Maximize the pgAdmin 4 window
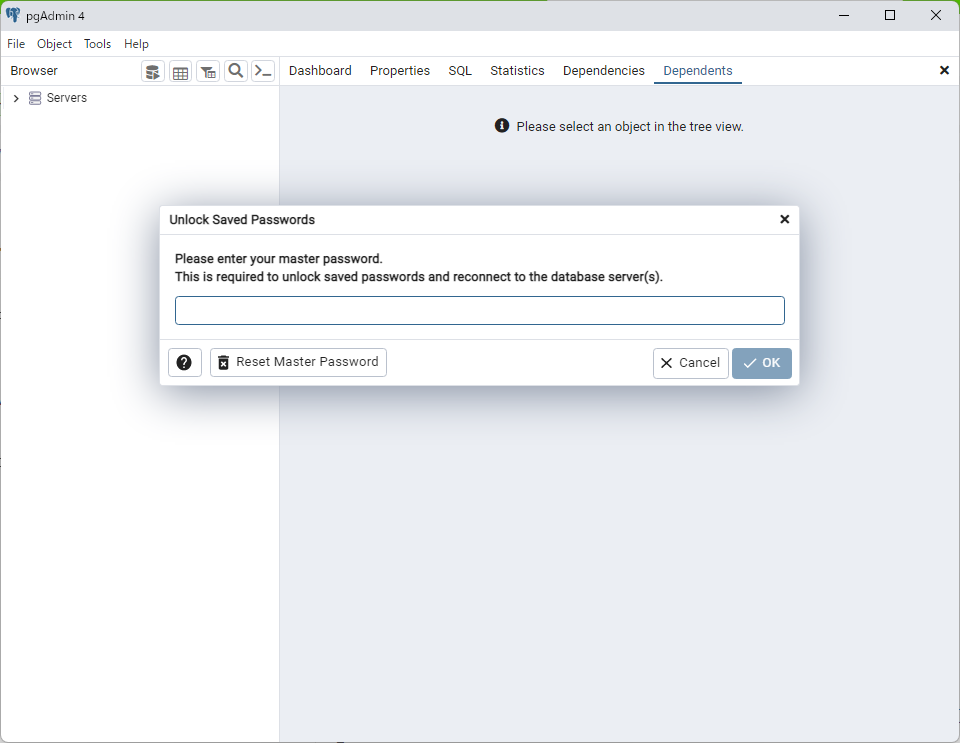 point(890,15)
